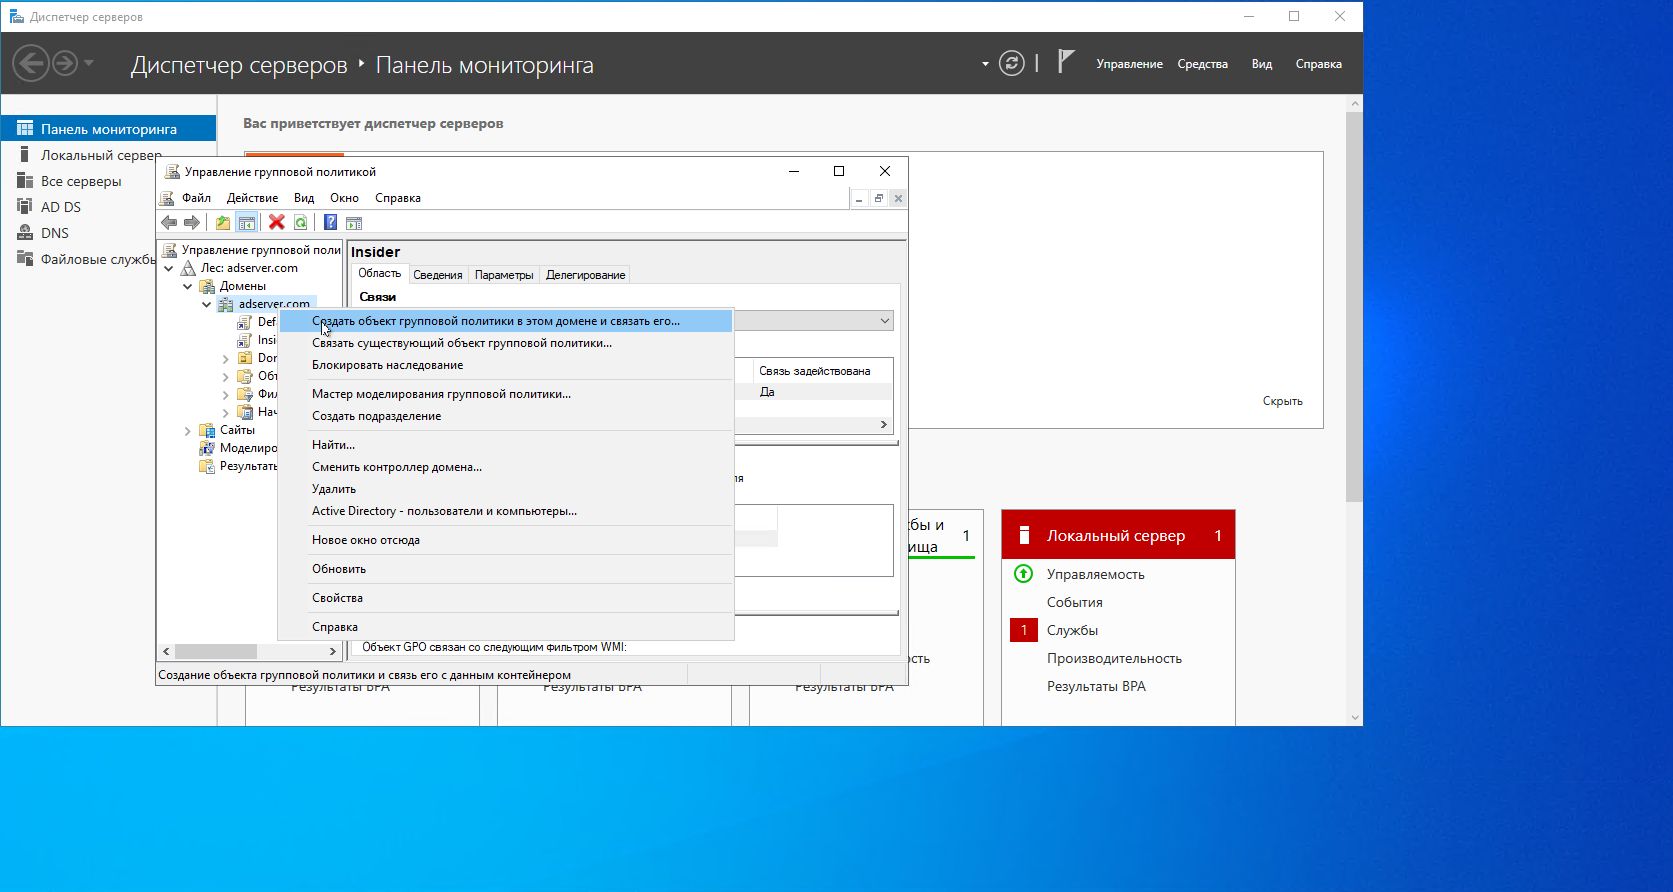The image size is (1673, 892).
Task: Click the notifications flag icon
Action: pos(1066,63)
